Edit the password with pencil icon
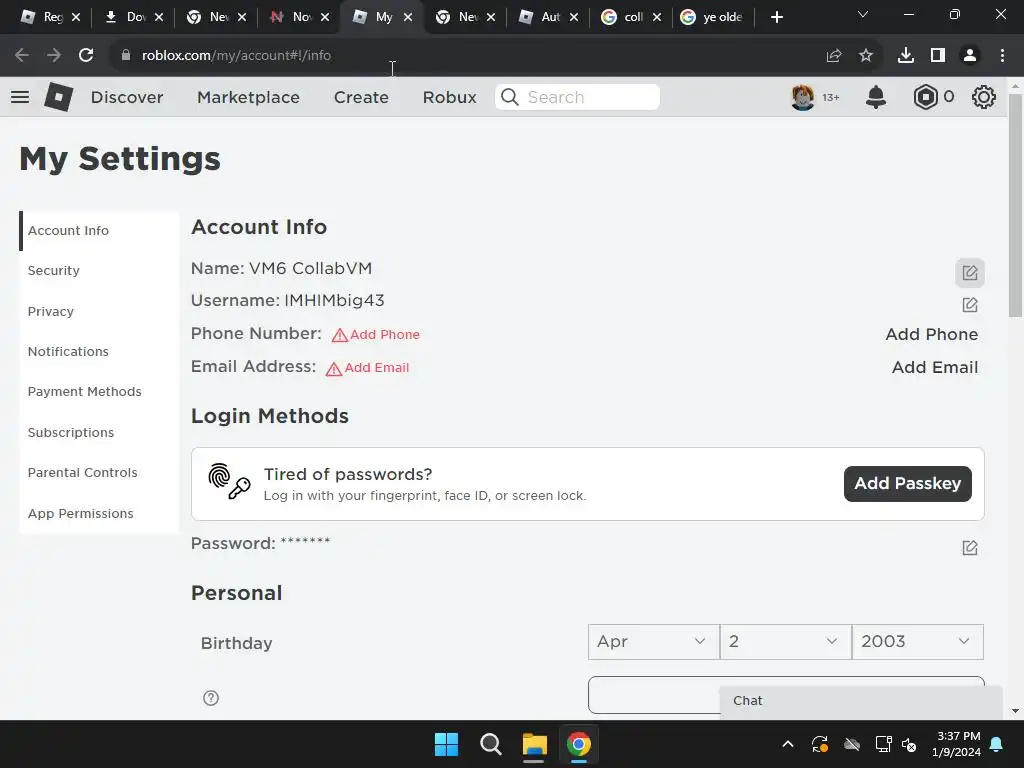This screenshot has width=1024, height=768. (970, 547)
